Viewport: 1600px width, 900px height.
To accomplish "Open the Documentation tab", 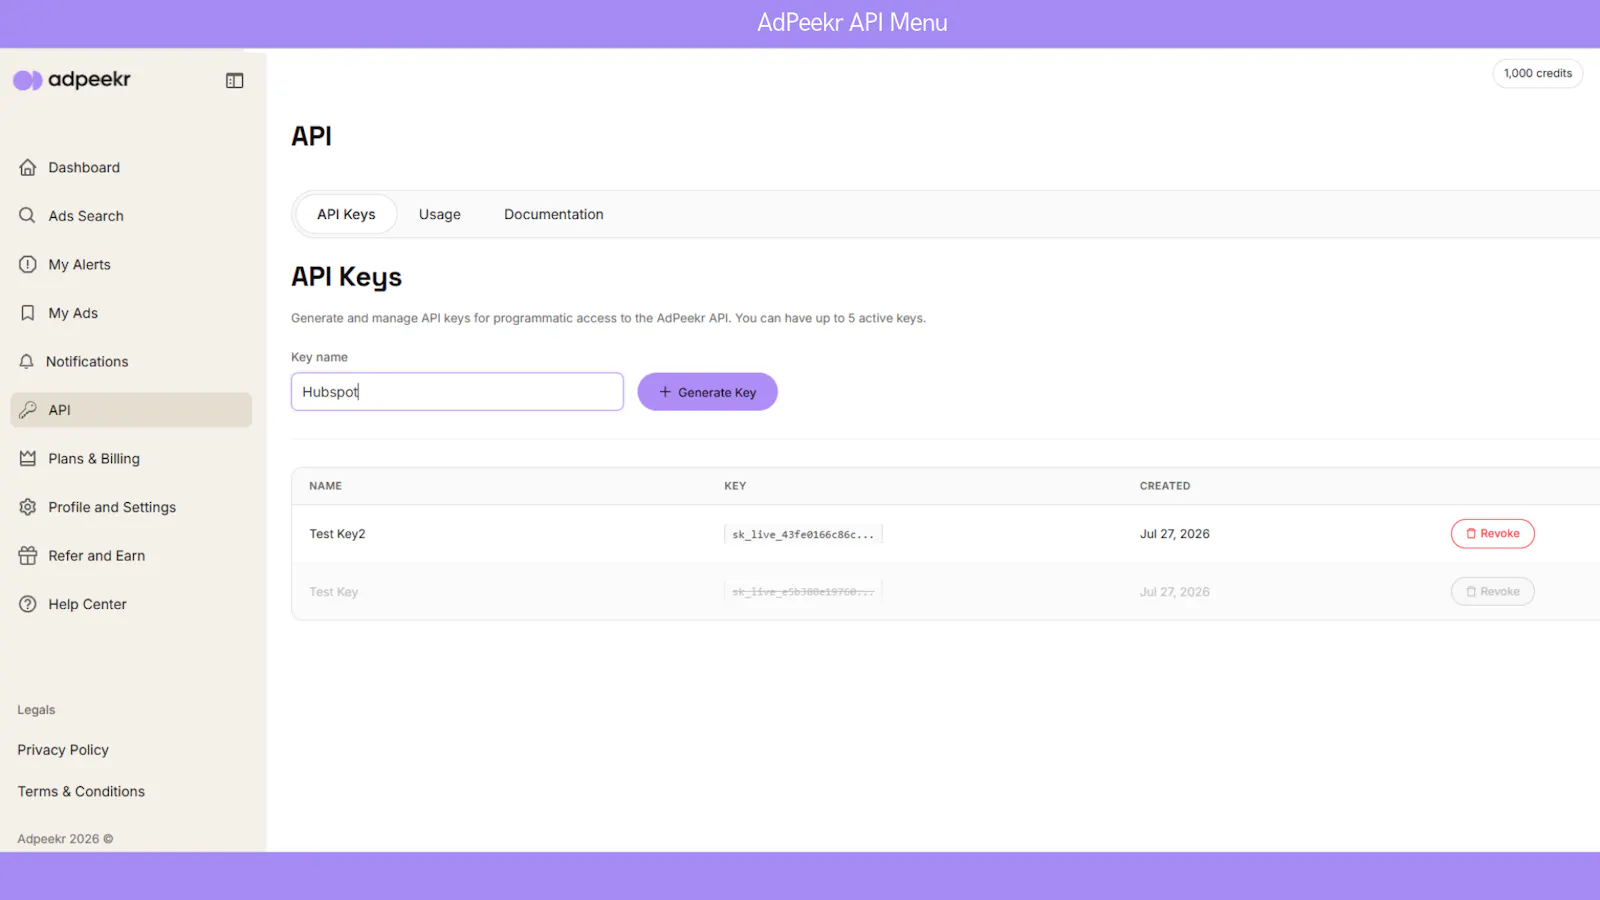I will [x=554, y=214].
